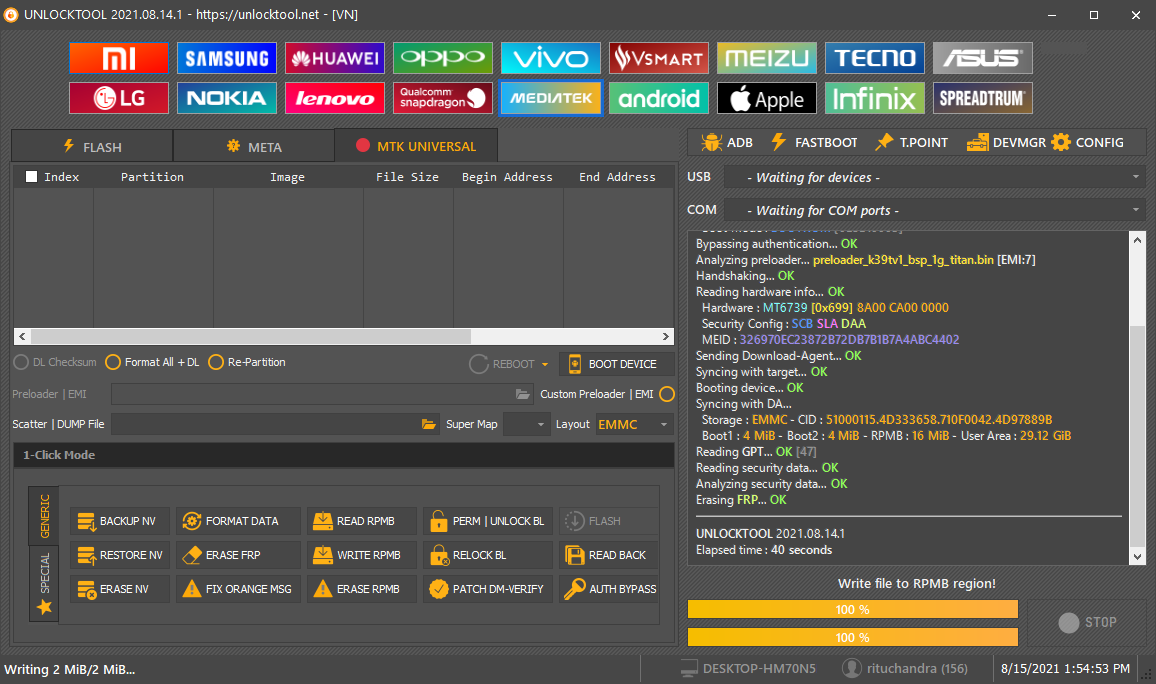Select the OPPO brand logo
The image size is (1156, 684).
point(442,58)
